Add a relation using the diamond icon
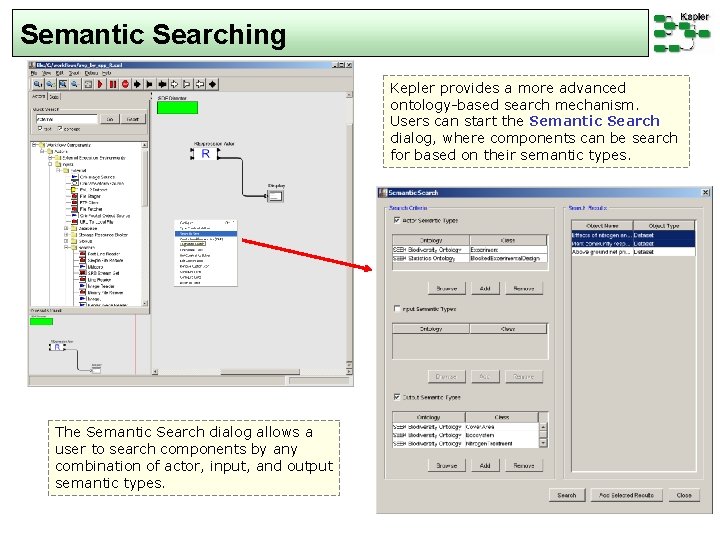The height and width of the screenshot is (540, 720). [x=212, y=84]
